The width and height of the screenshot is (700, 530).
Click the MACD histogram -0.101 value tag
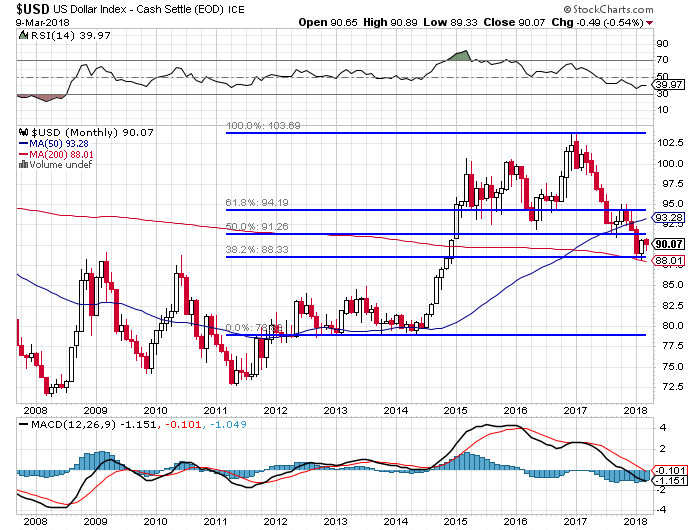[x=667, y=470]
